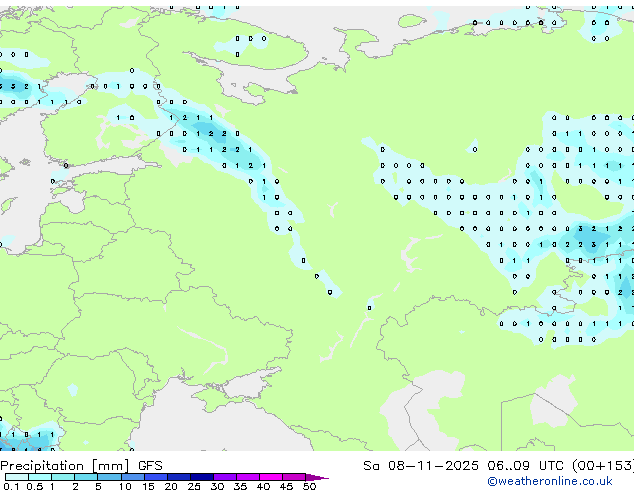Click the 10–15 mm legend swatch
The height and width of the screenshot is (490, 634).
click(x=133, y=477)
